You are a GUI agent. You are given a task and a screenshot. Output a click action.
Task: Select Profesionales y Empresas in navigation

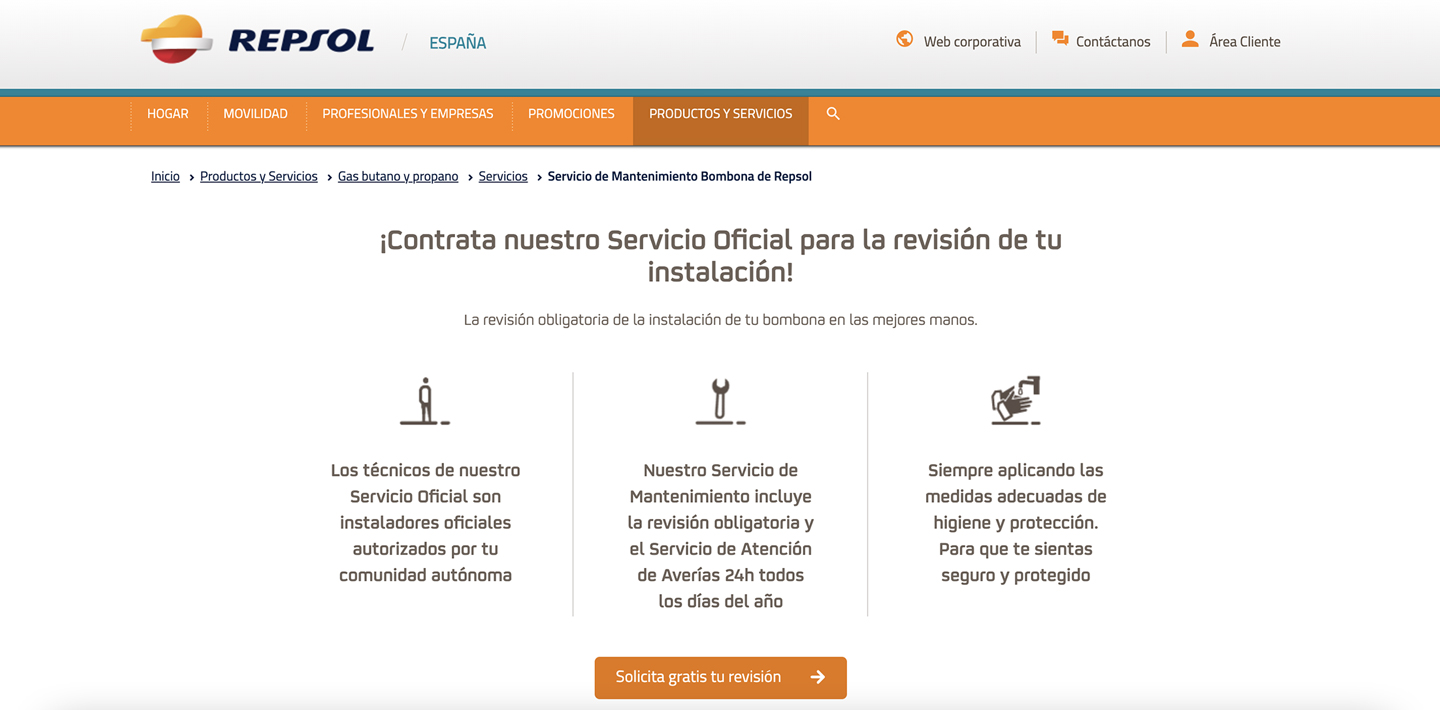407,114
